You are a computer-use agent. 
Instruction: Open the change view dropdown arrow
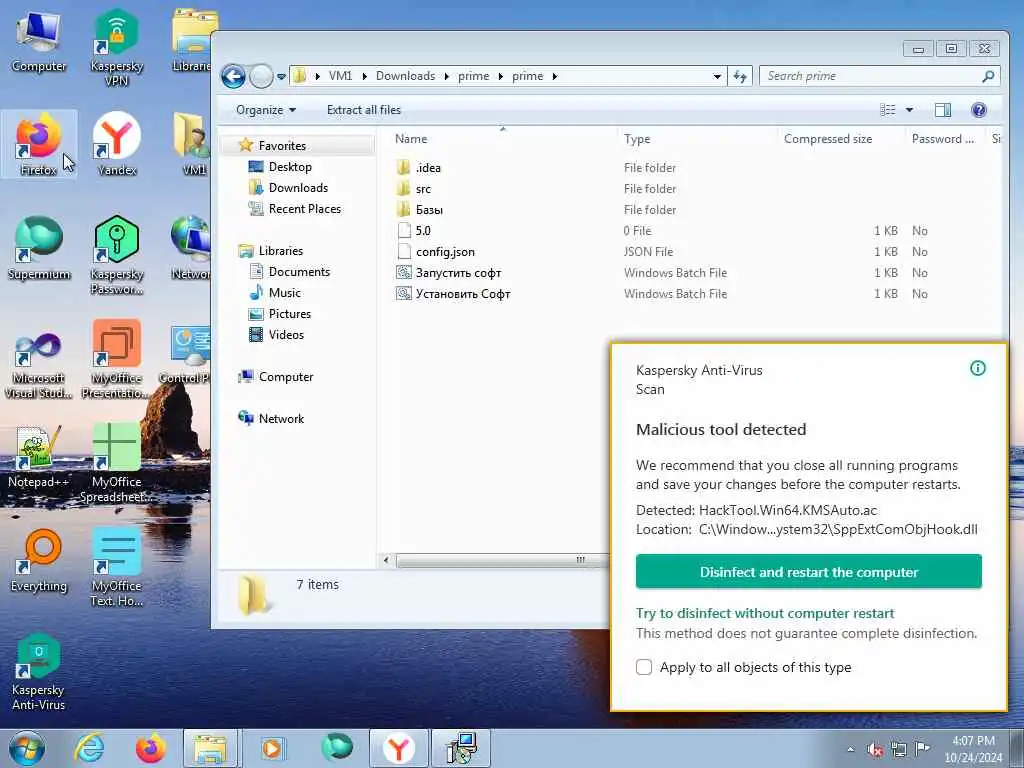coord(909,110)
